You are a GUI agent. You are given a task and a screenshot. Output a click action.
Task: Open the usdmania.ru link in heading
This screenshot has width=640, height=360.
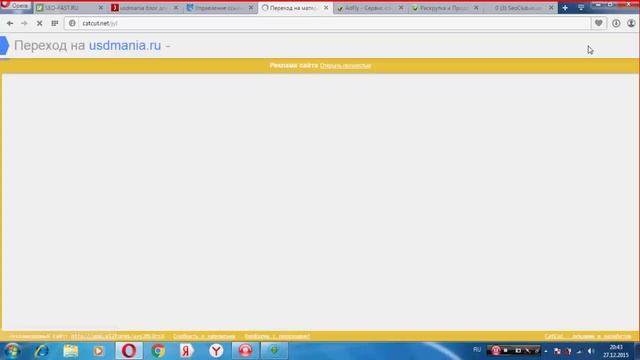(x=125, y=45)
